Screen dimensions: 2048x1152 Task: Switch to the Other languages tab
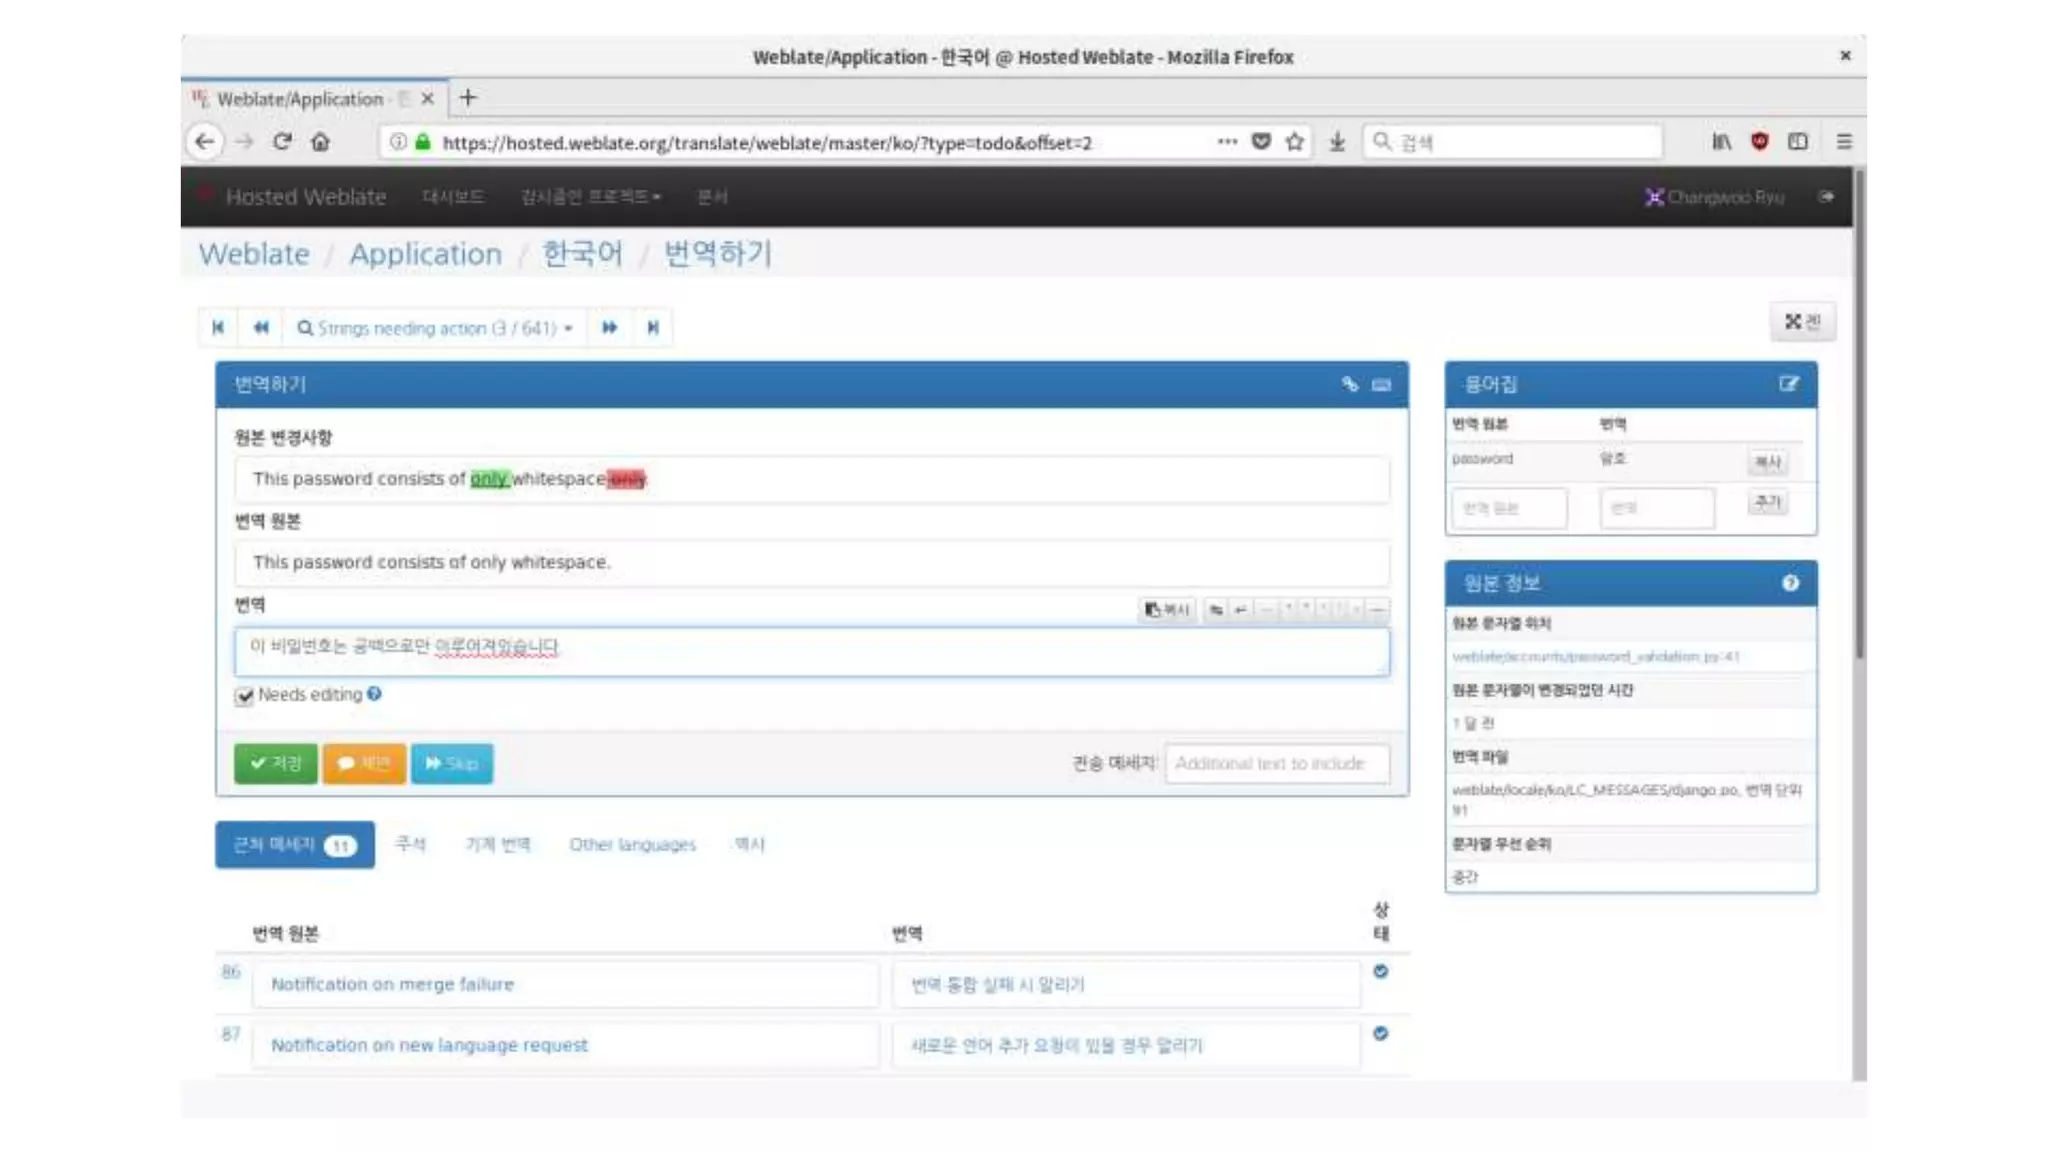click(x=632, y=845)
